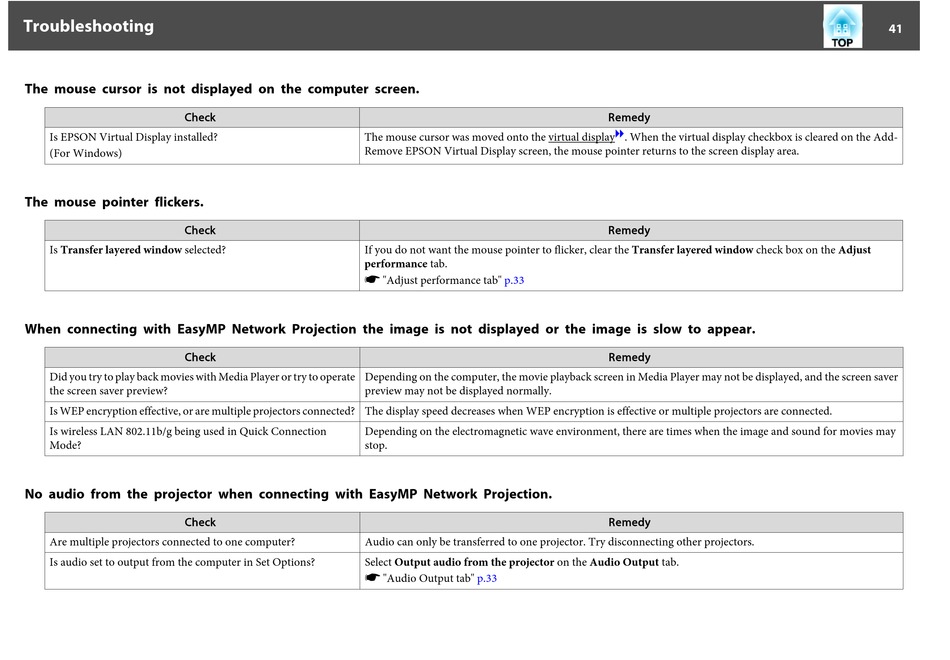Select heading 'The mouse pointer flickers.'
950x660 pixels.
point(114,202)
